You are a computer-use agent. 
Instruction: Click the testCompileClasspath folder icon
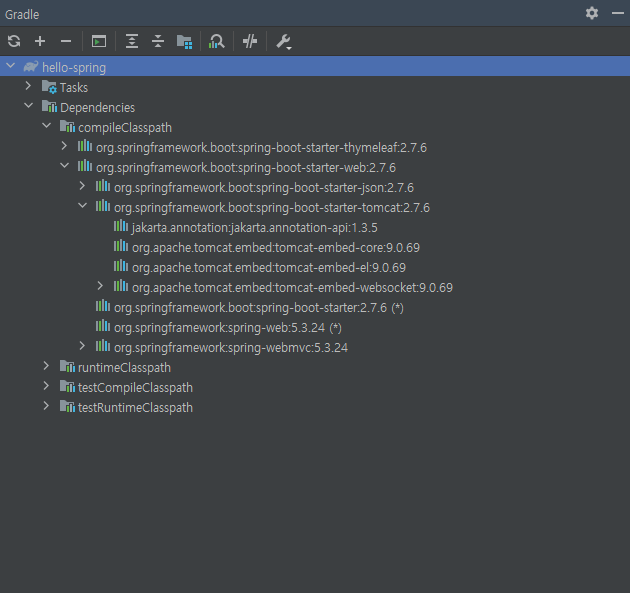pyautogui.click(x=68, y=386)
